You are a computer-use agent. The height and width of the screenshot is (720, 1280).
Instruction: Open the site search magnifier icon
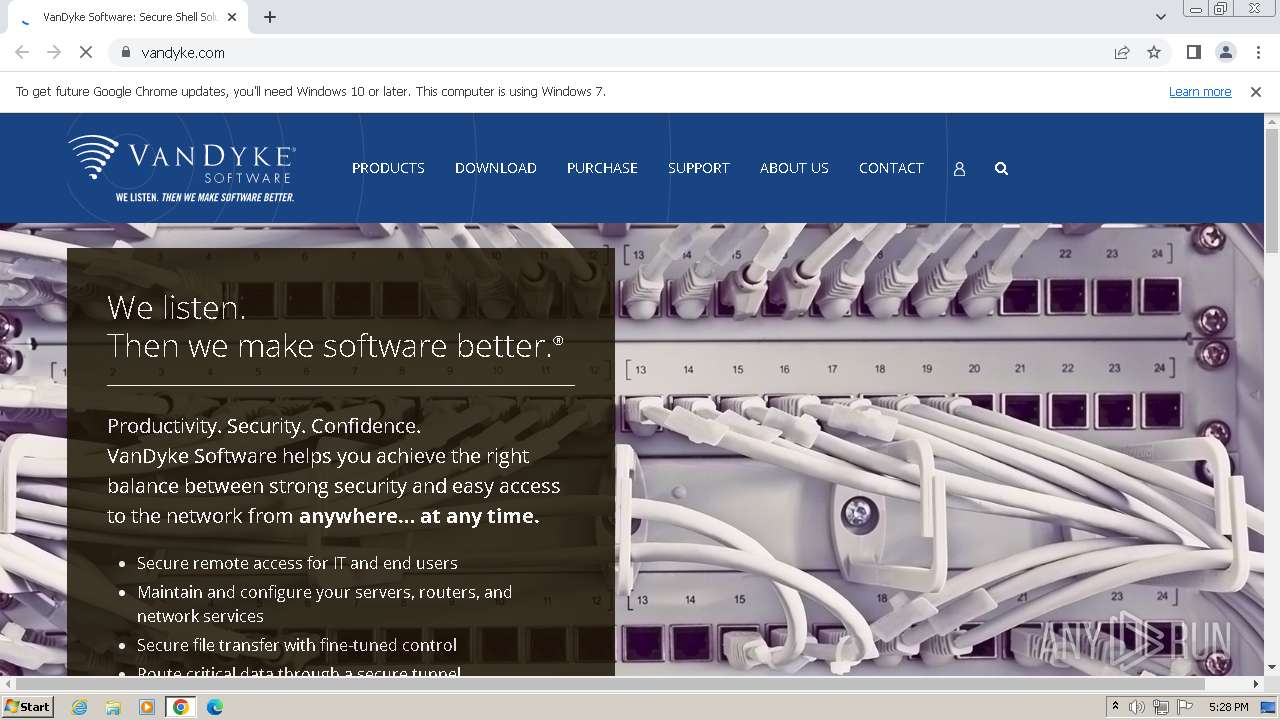(1001, 169)
